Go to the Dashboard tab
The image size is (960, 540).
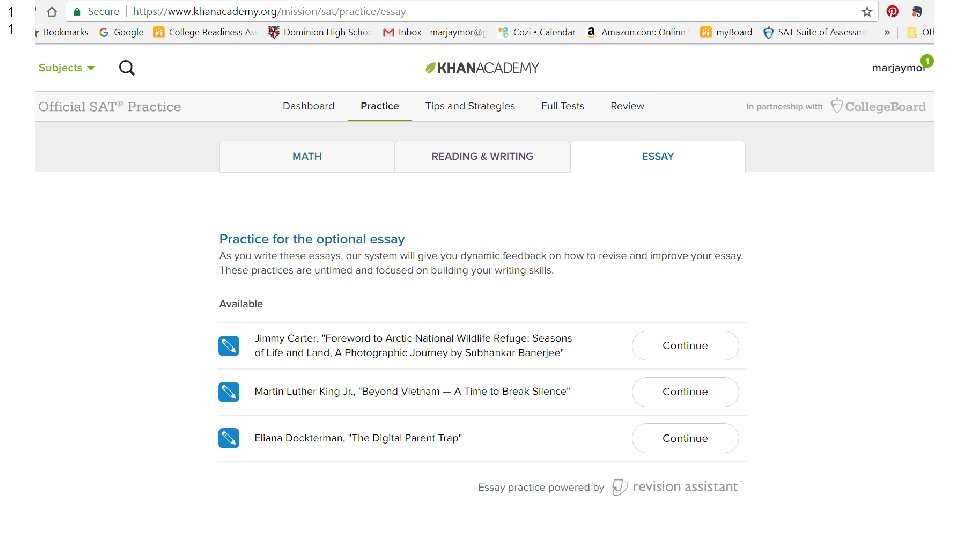pos(309,106)
